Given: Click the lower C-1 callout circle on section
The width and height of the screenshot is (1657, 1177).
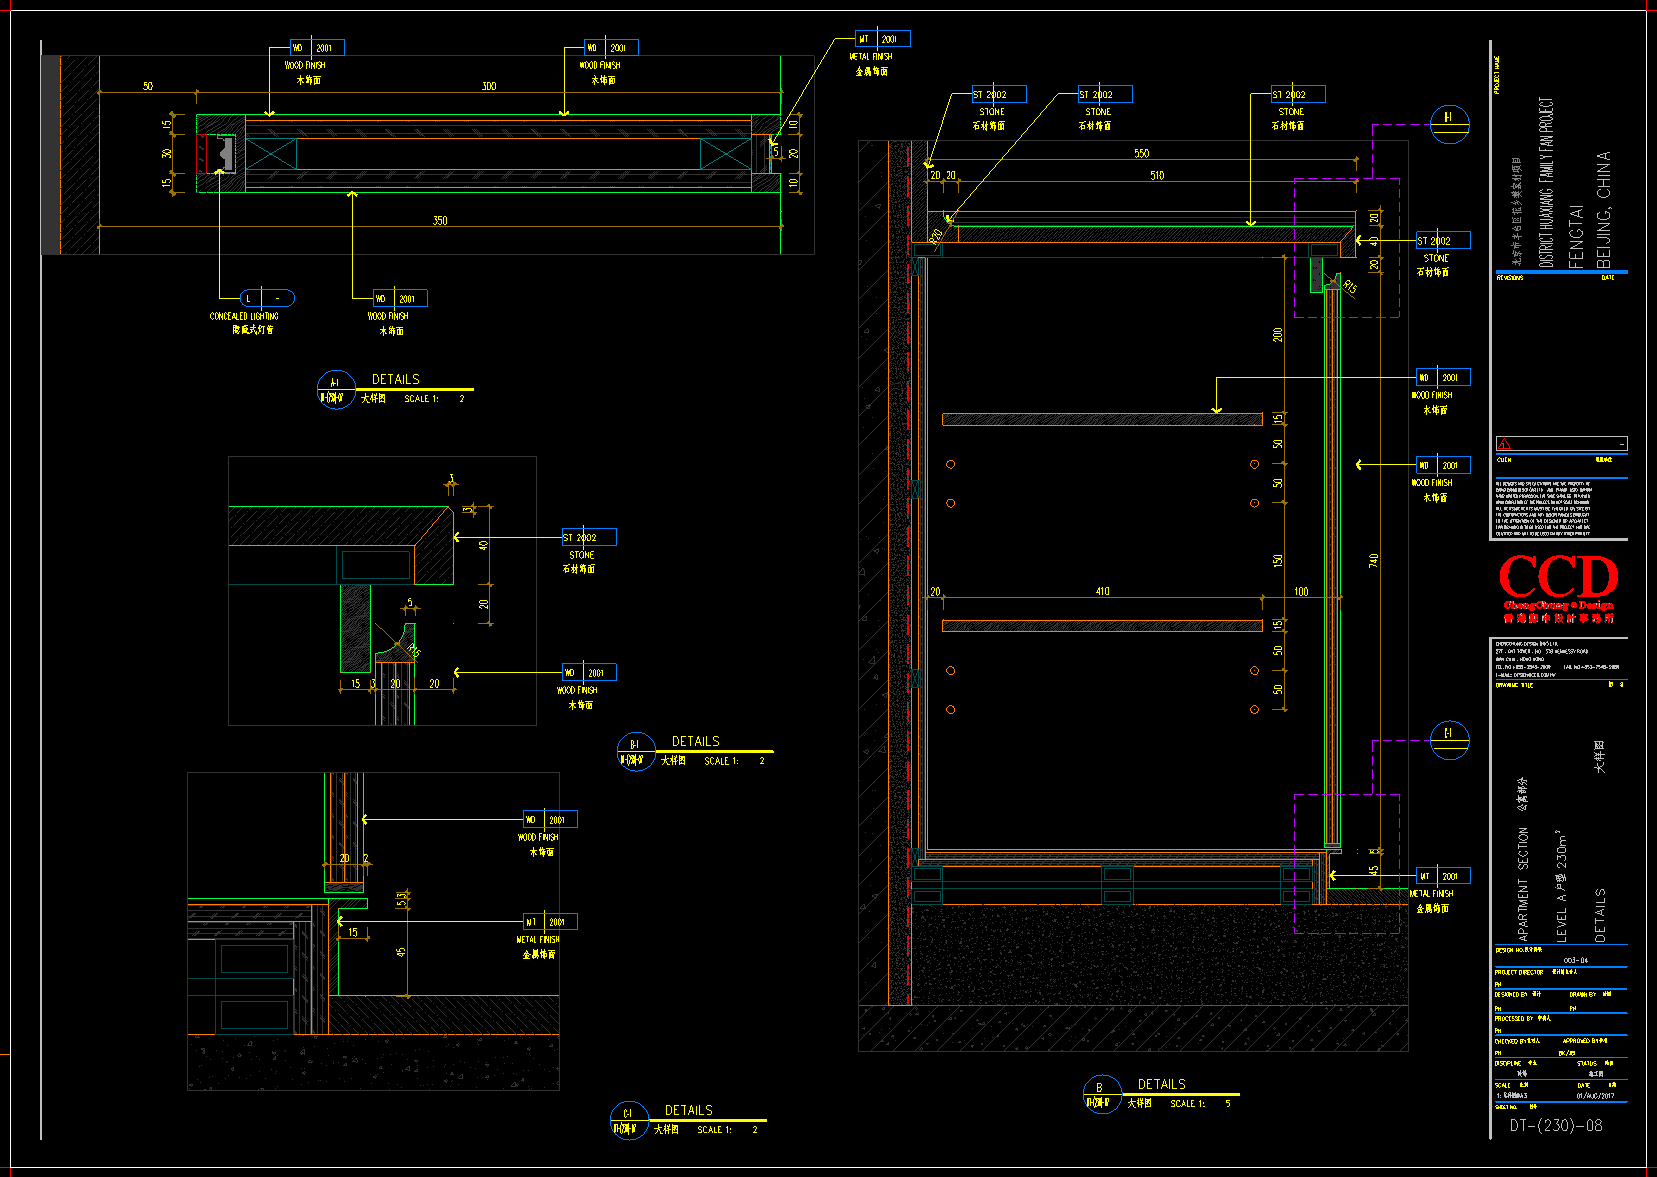Looking at the screenshot, I should (1449, 740).
